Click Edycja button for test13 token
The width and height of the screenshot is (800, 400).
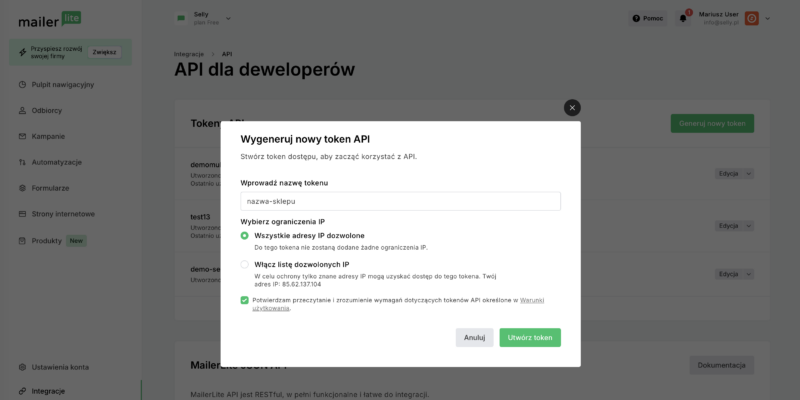729,226
